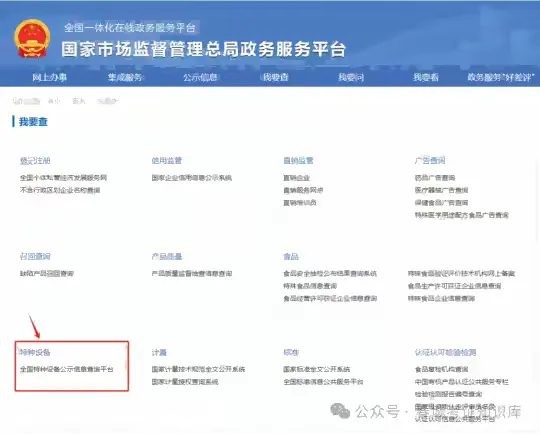Open 全国特种设备公示信息查询平台 link
Image resolution: width=540 pixels, height=434 pixels.
[x=66, y=369]
